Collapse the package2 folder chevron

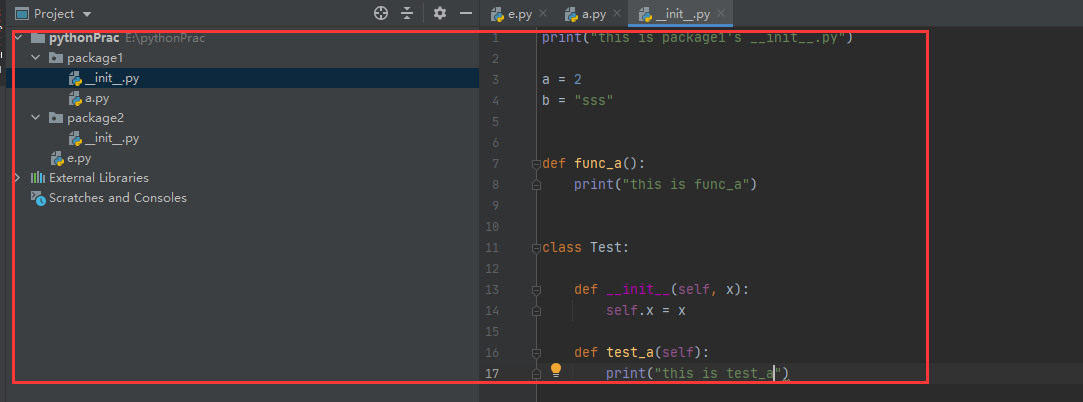tap(35, 118)
